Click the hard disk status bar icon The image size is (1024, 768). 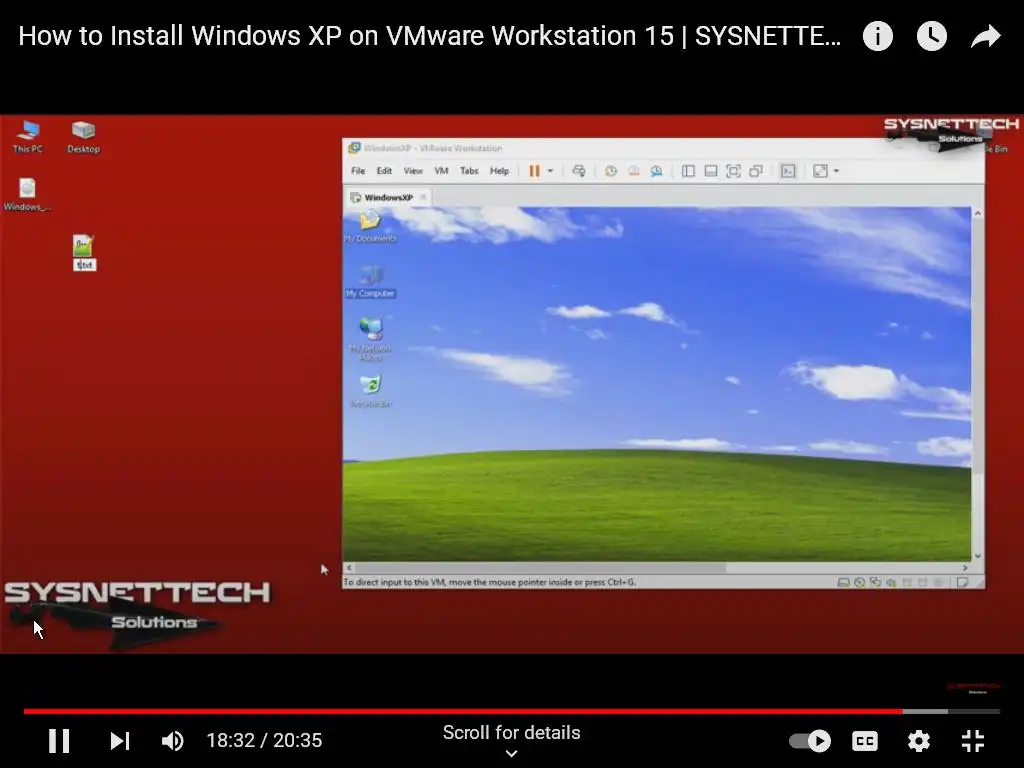[x=844, y=582]
